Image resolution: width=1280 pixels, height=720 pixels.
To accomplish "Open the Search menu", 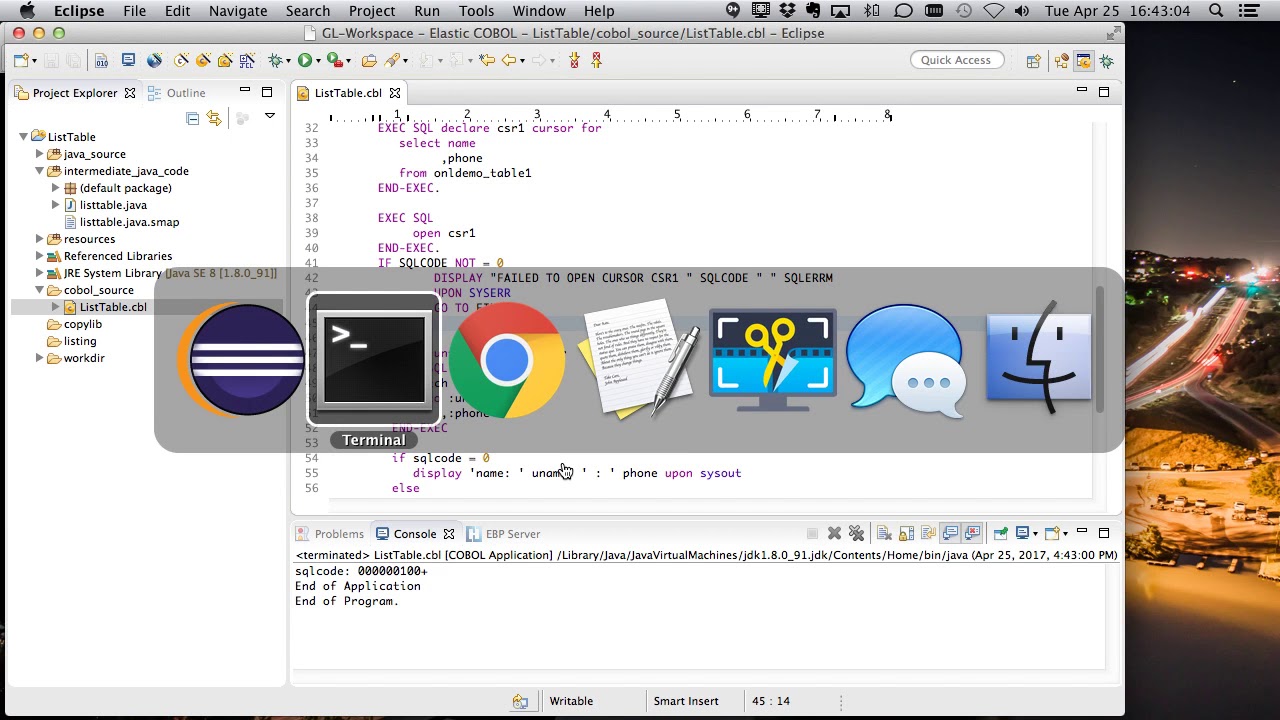I will (308, 11).
